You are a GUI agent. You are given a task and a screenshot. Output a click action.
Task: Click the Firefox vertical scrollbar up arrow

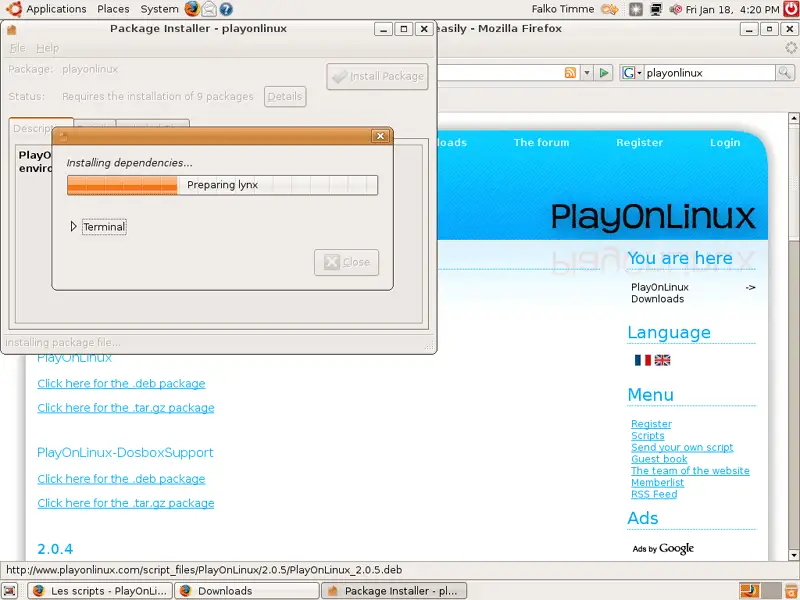(793, 118)
